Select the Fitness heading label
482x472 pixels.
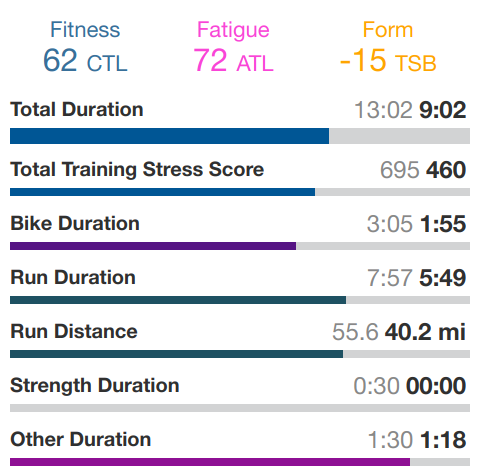pos(85,30)
